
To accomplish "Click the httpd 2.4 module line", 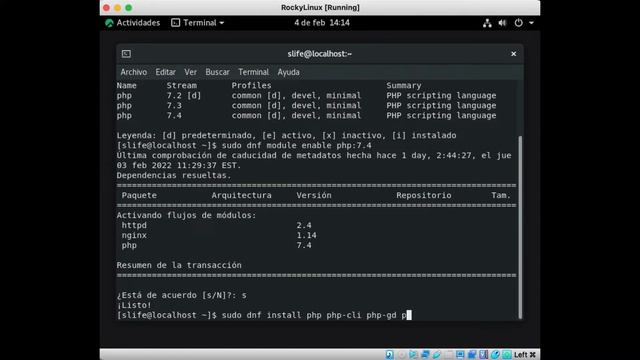I will (216, 225).
